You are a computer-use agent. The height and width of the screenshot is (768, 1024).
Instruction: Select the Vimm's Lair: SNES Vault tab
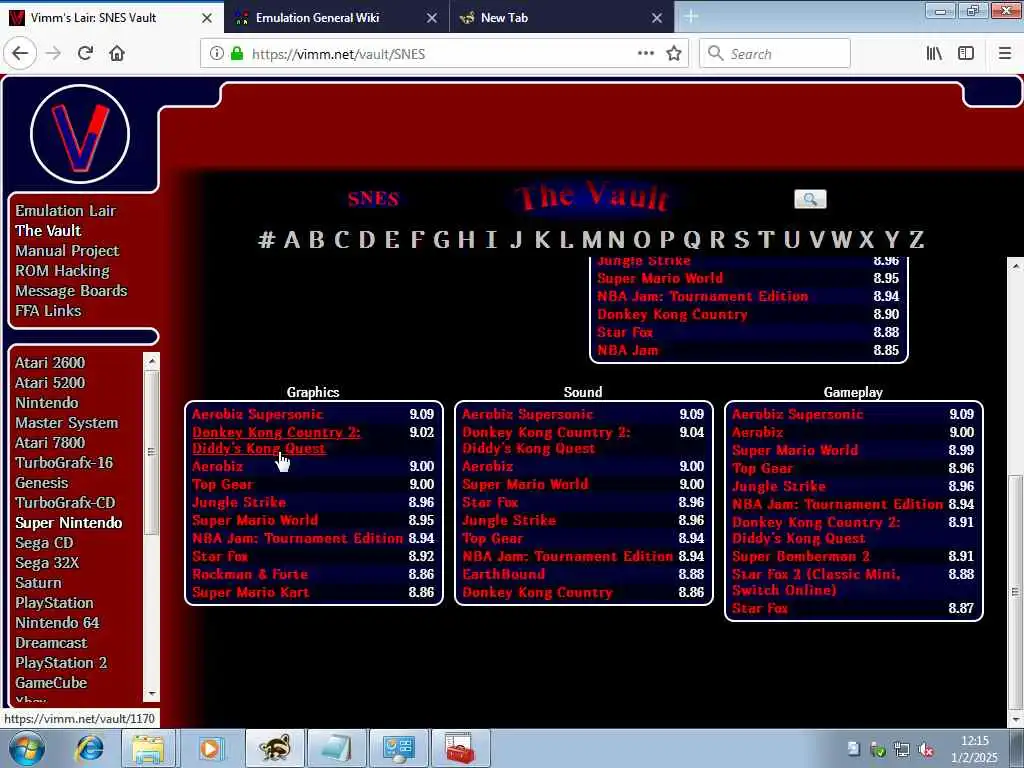pos(93,18)
